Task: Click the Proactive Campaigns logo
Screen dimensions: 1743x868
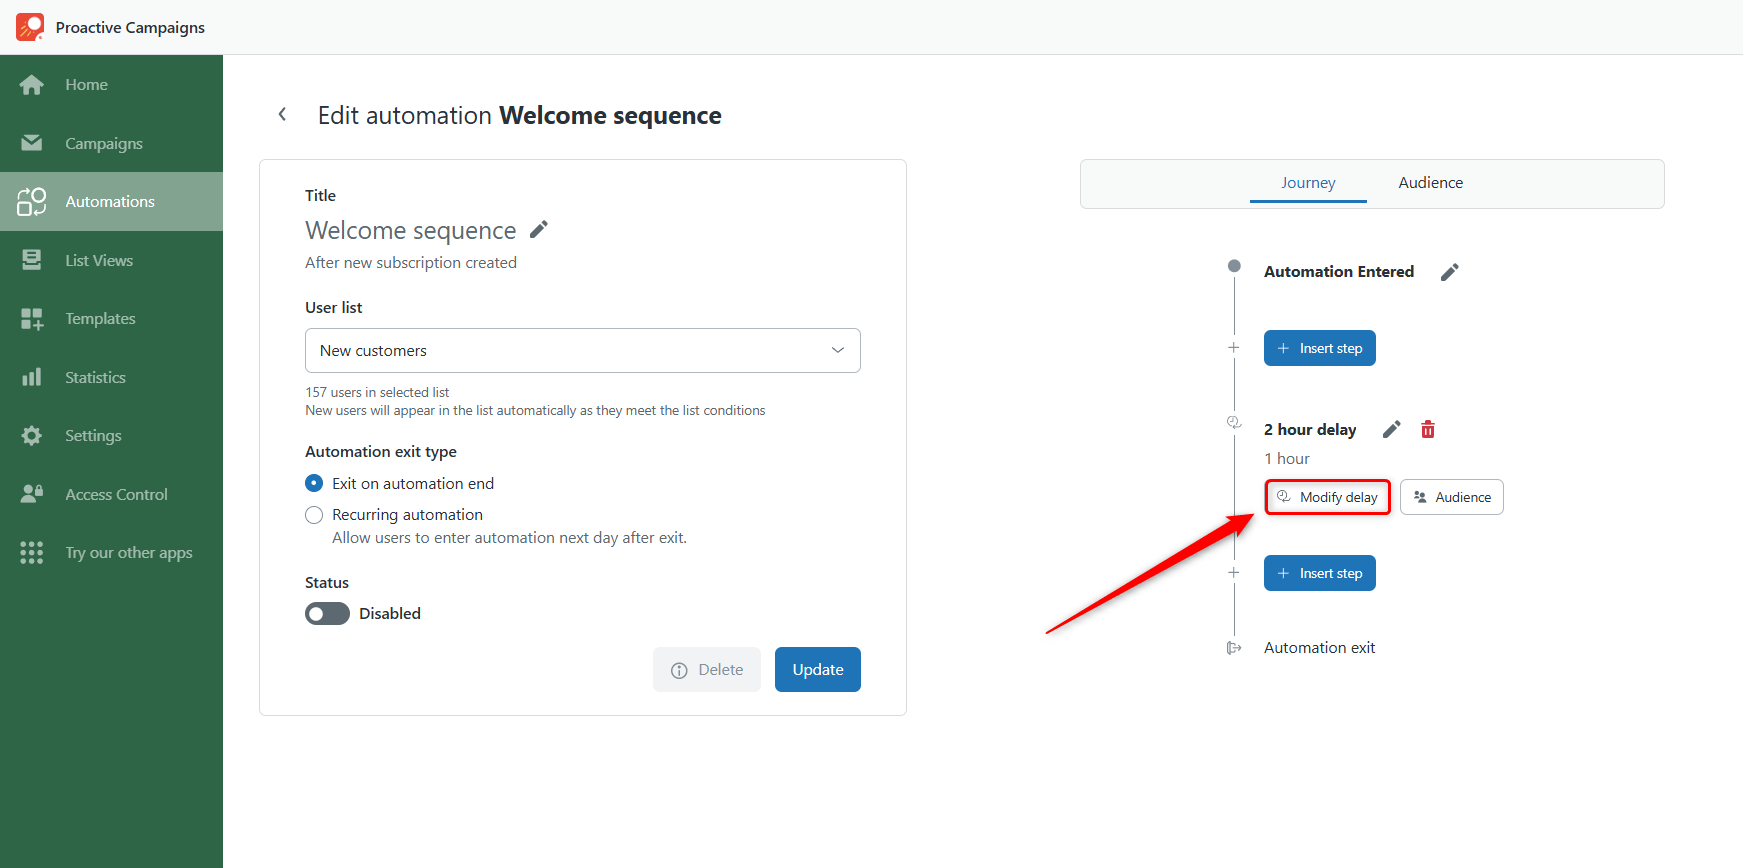Action: pos(30,27)
